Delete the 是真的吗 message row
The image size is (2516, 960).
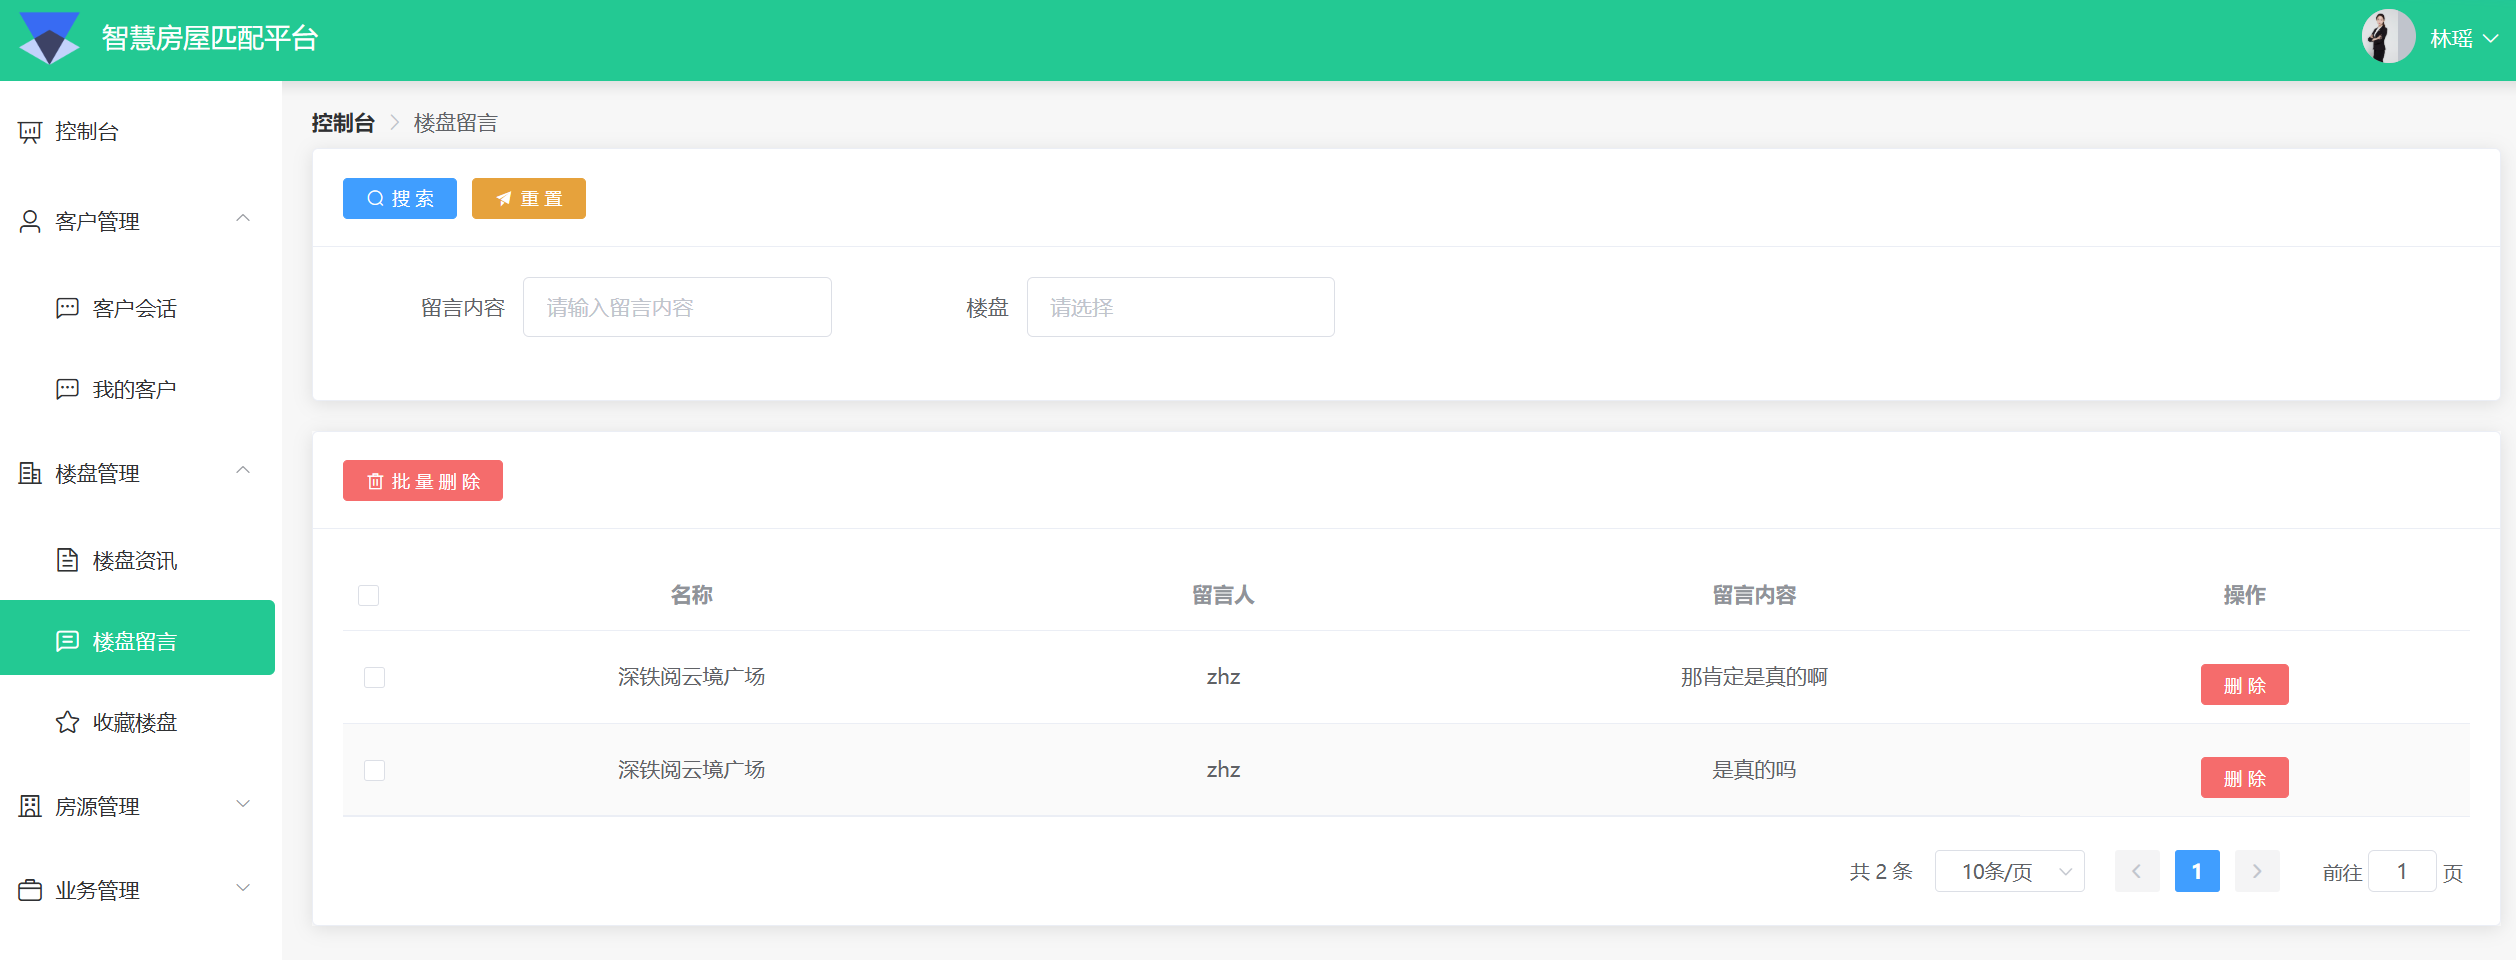(2244, 778)
